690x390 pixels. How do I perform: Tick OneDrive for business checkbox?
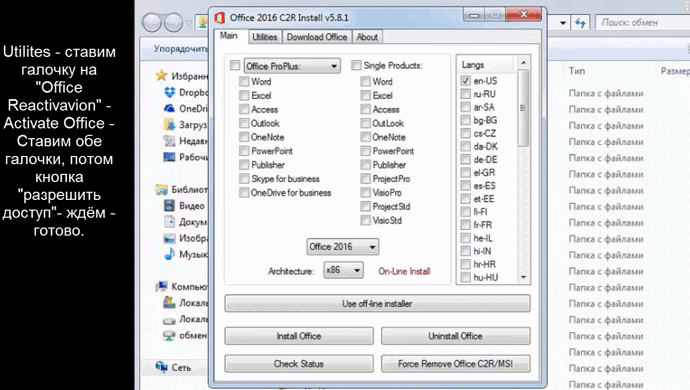point(244,193)
